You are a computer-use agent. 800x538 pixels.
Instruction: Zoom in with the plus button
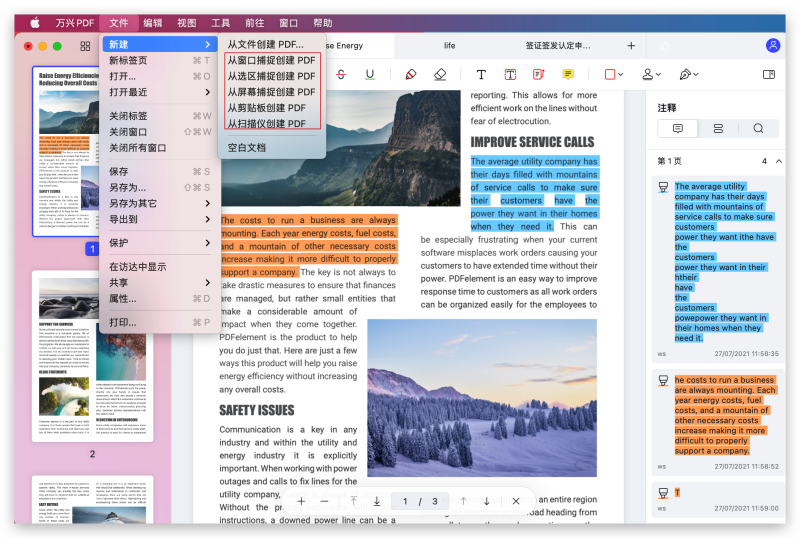301,501
